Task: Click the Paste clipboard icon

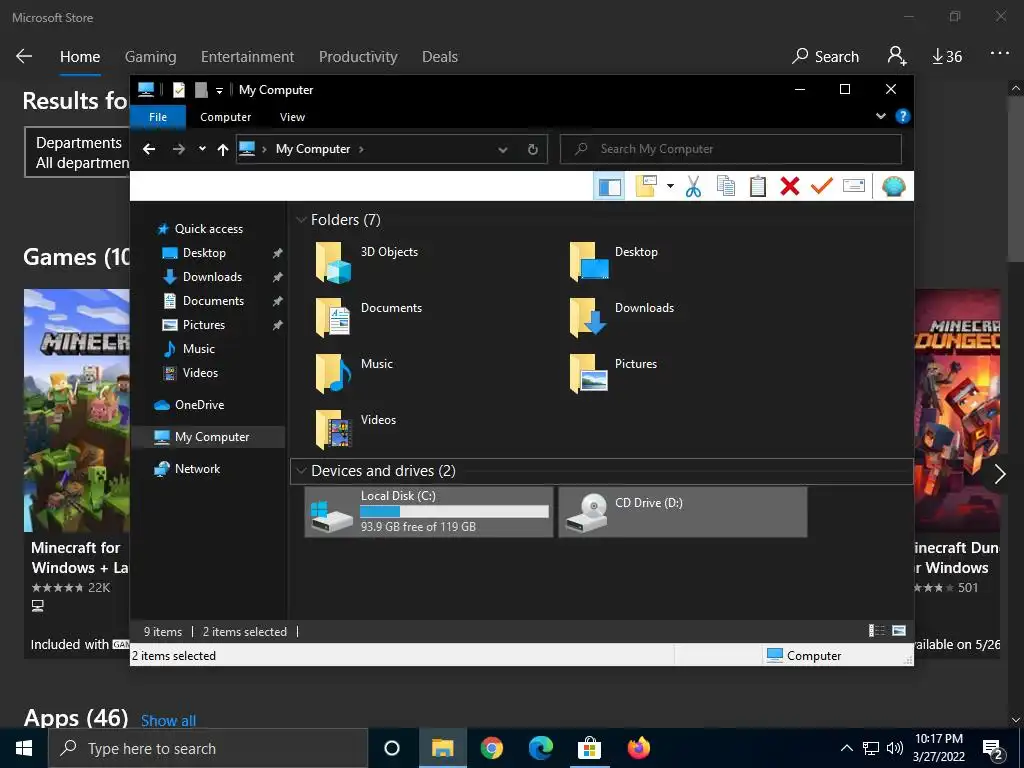Action: [758, 186]
